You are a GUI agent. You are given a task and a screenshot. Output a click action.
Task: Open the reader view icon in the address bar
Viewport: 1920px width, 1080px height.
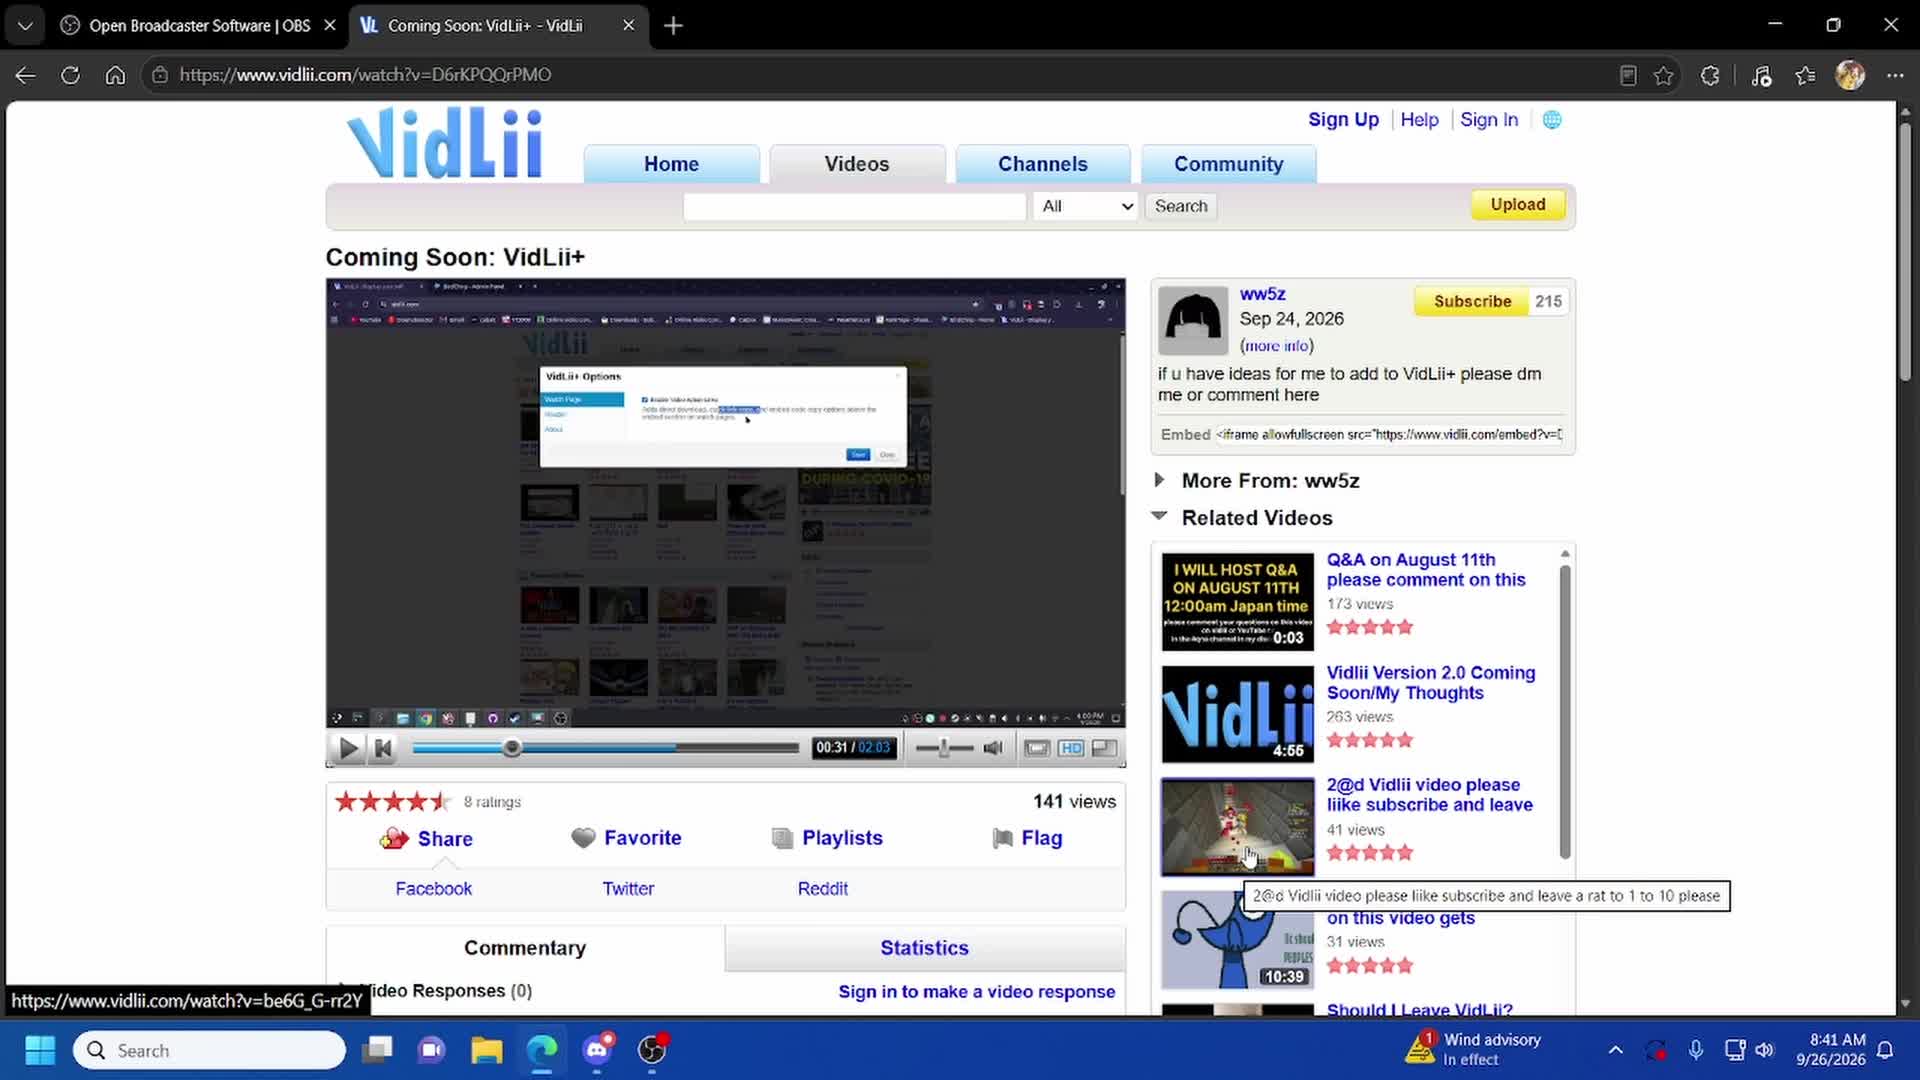point(1628,75)
